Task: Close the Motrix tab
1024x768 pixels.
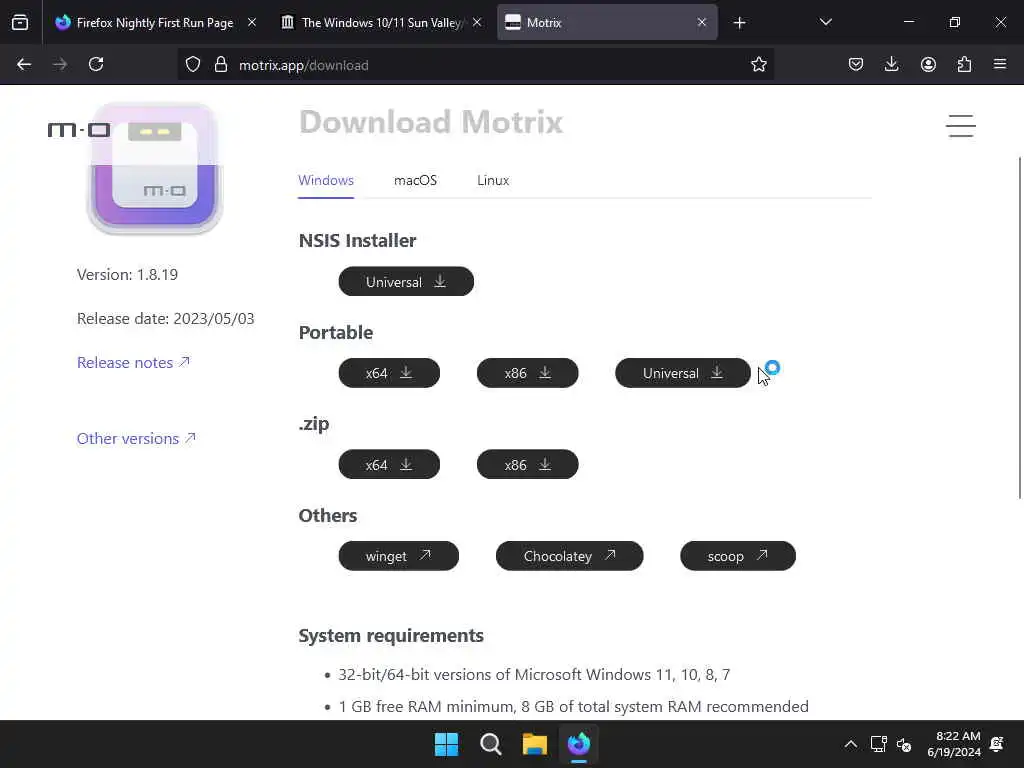Action: click(x=702, y=23)
